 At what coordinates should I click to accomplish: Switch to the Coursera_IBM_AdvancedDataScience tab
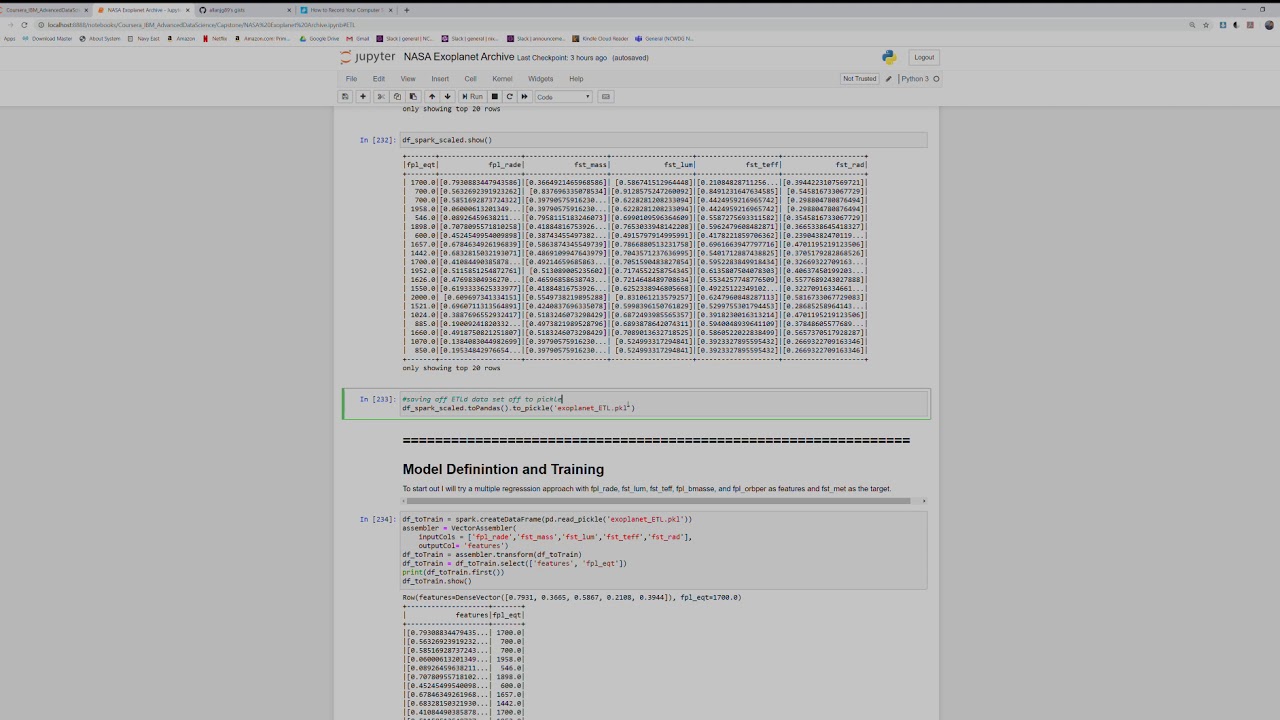[x=44, y=10]
